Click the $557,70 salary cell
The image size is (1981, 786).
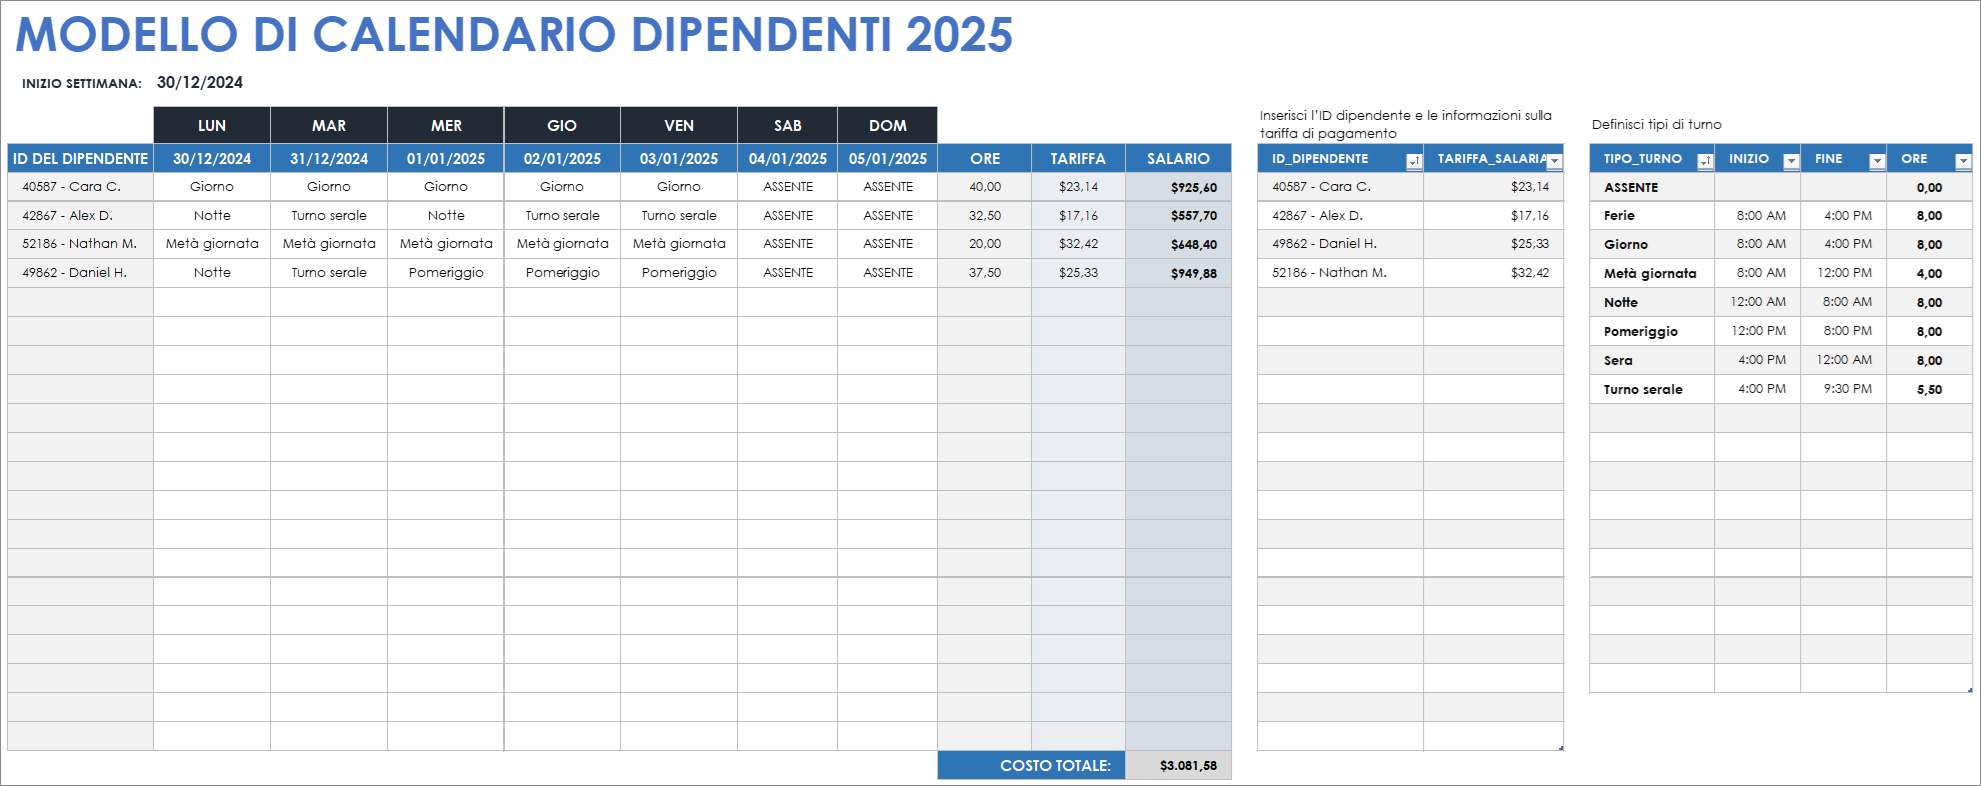pyautogui.click(x=1178, y=215)
